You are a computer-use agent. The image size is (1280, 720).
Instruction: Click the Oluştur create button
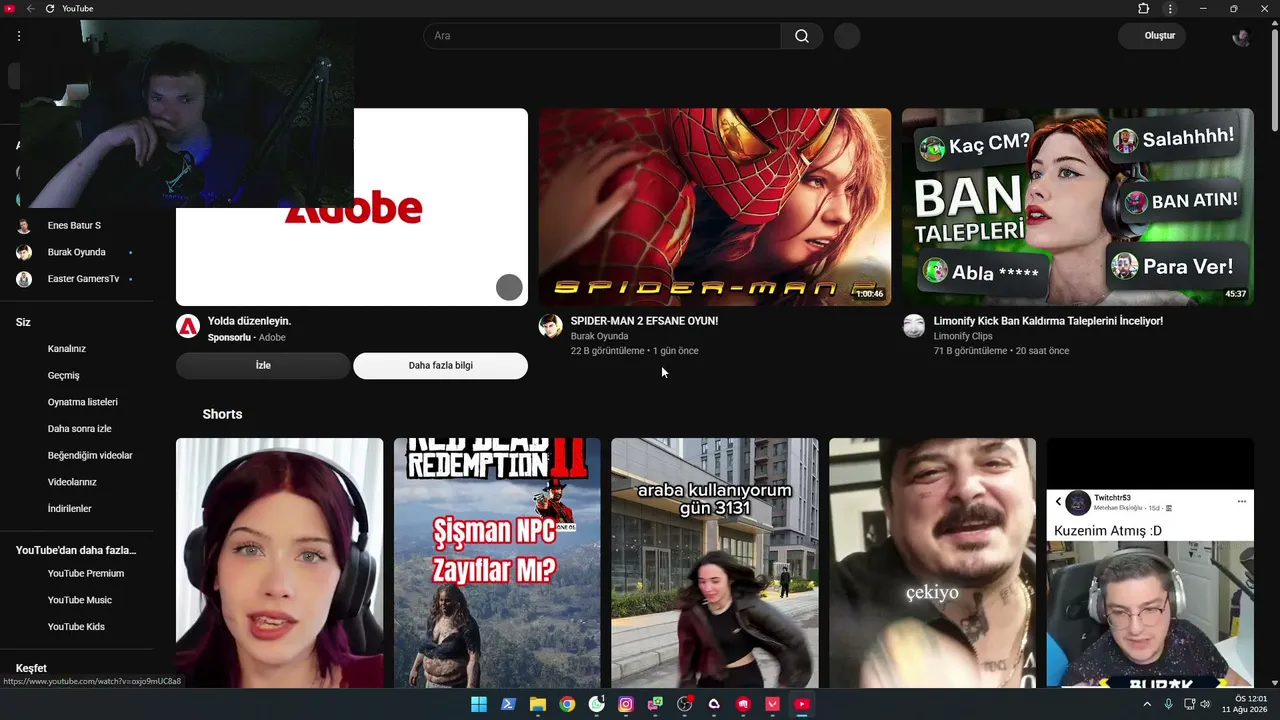pos(1153,36)
